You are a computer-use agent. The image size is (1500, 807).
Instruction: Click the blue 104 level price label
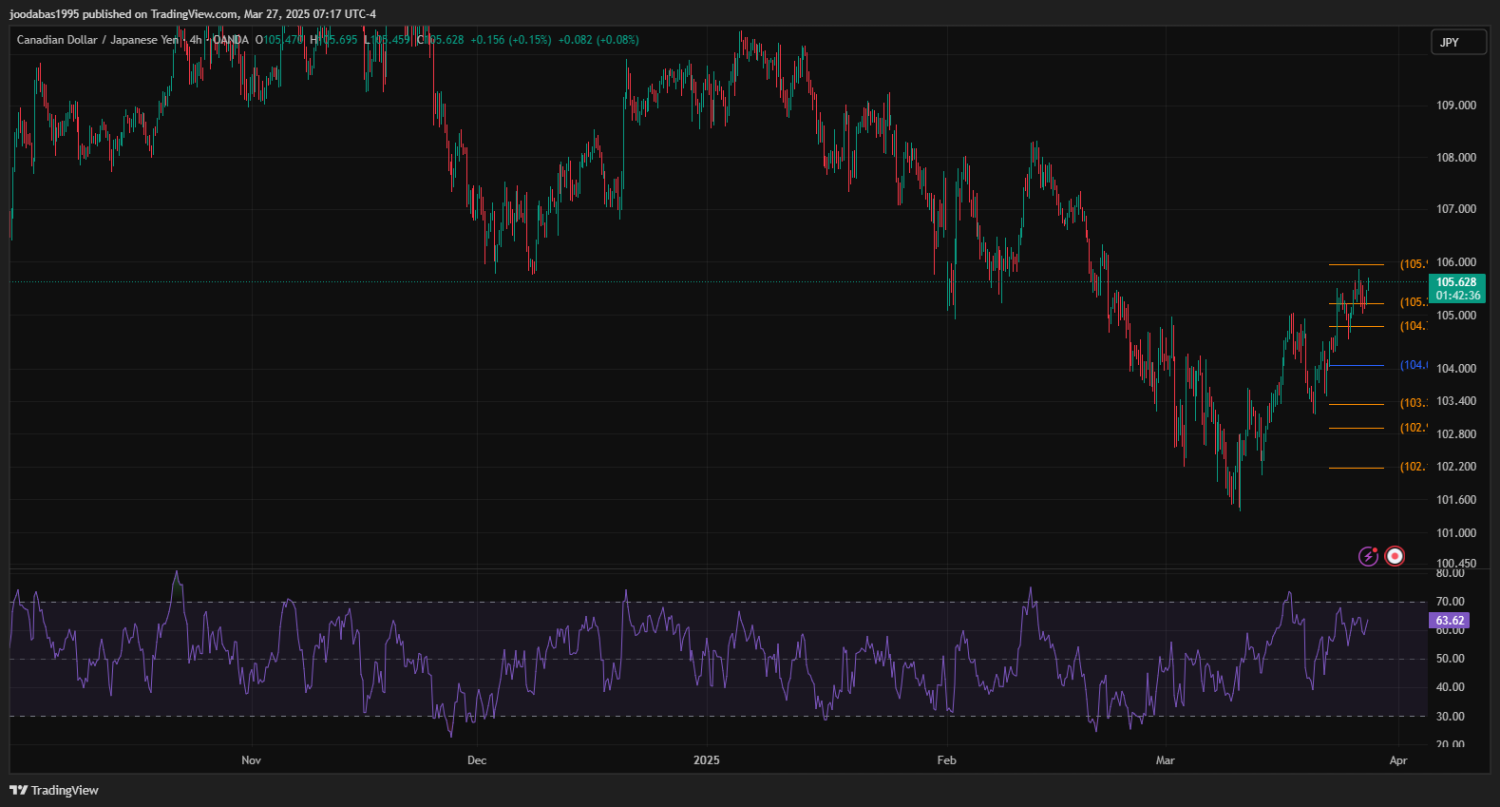pyautogui.click(x=1413, y=365)
